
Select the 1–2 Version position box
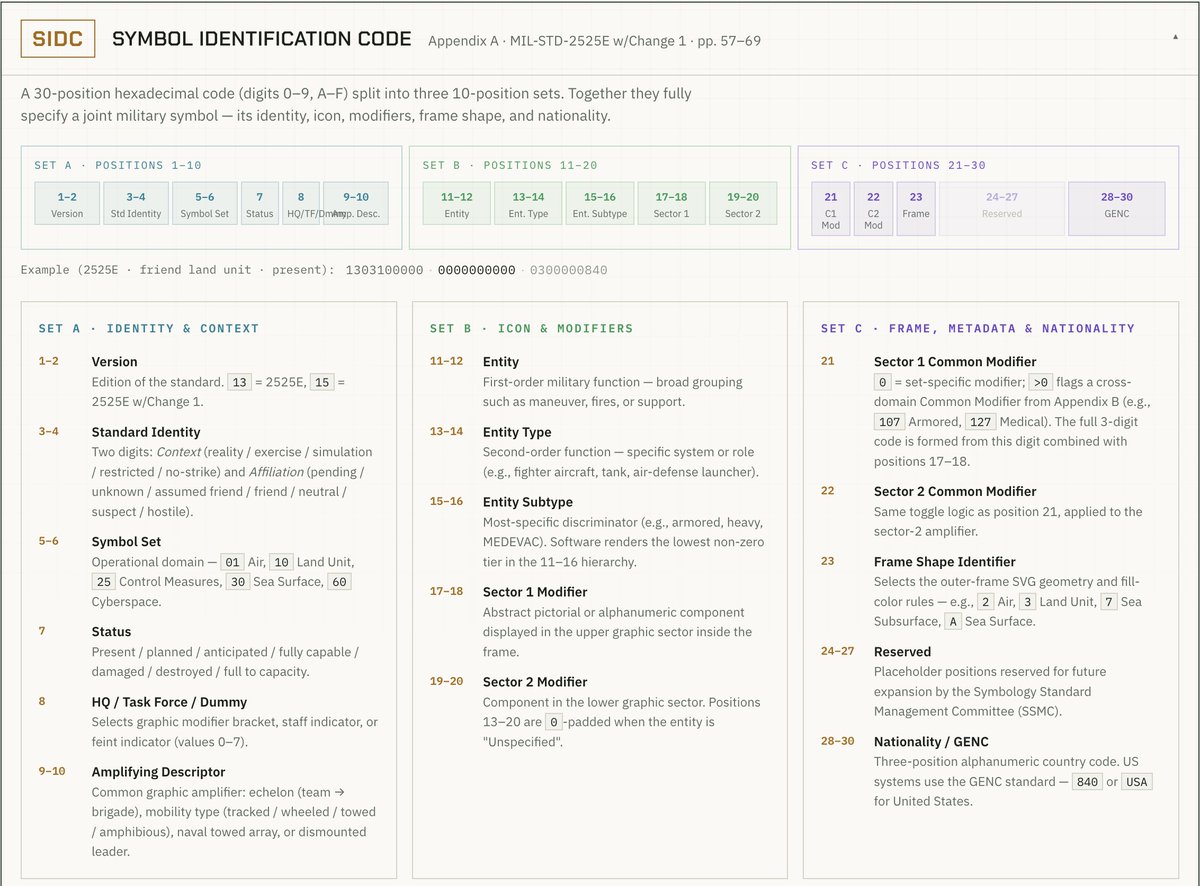[67, 203]
